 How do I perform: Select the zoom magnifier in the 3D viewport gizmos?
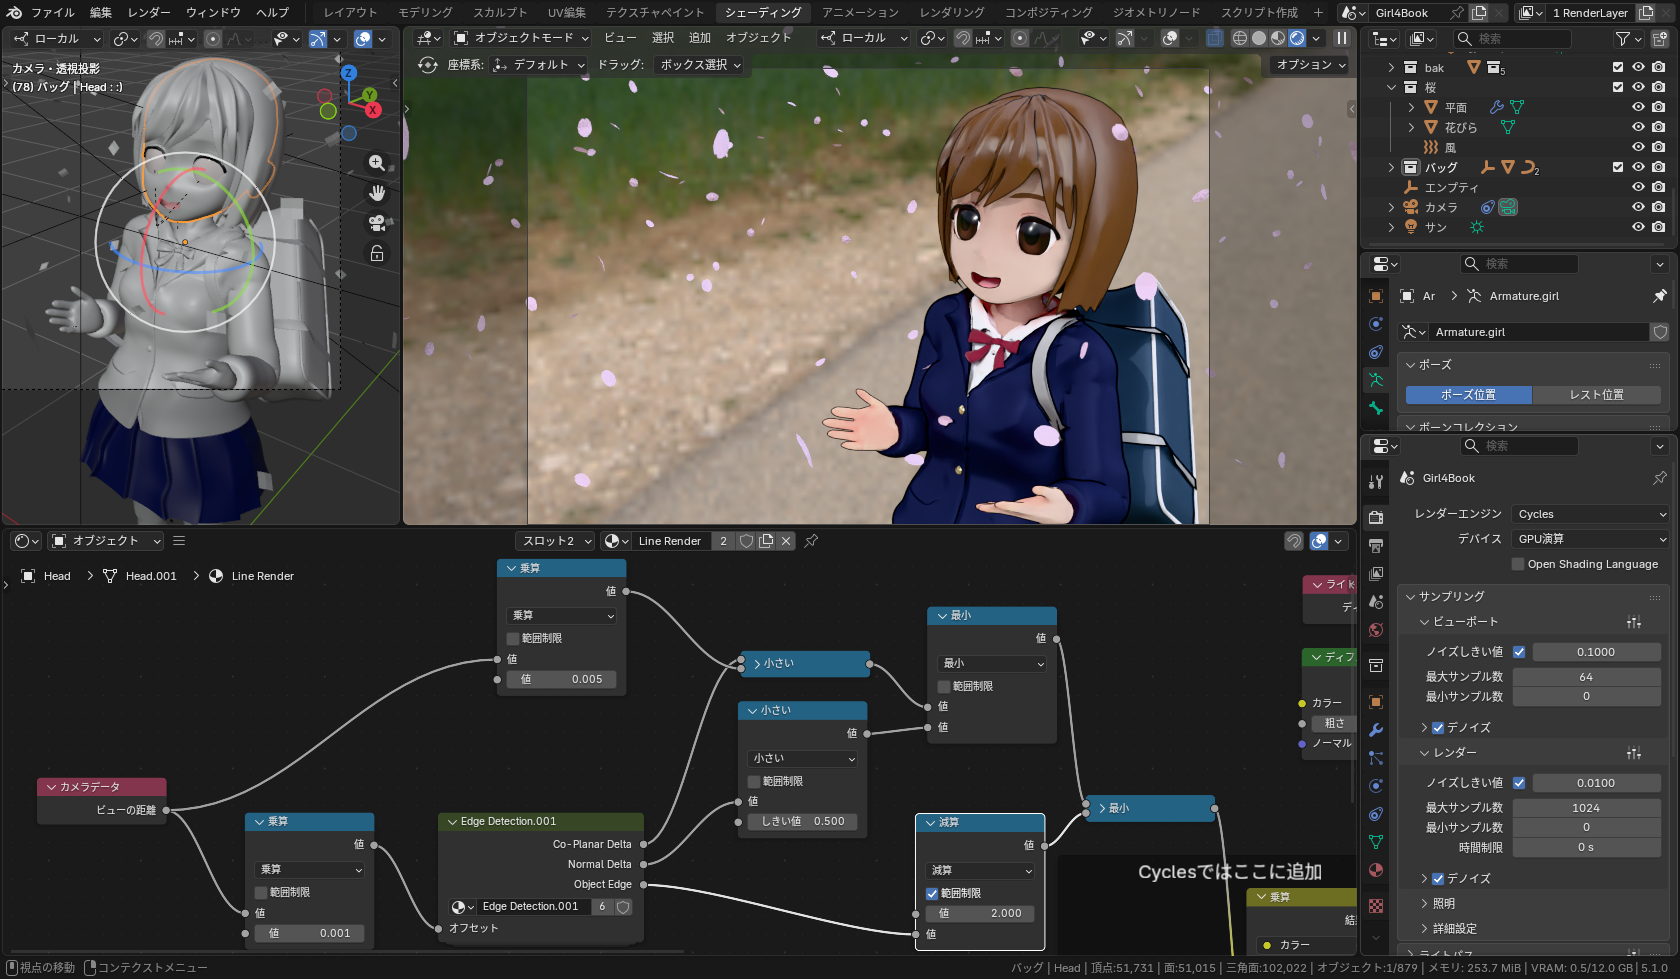coord(376,163)
